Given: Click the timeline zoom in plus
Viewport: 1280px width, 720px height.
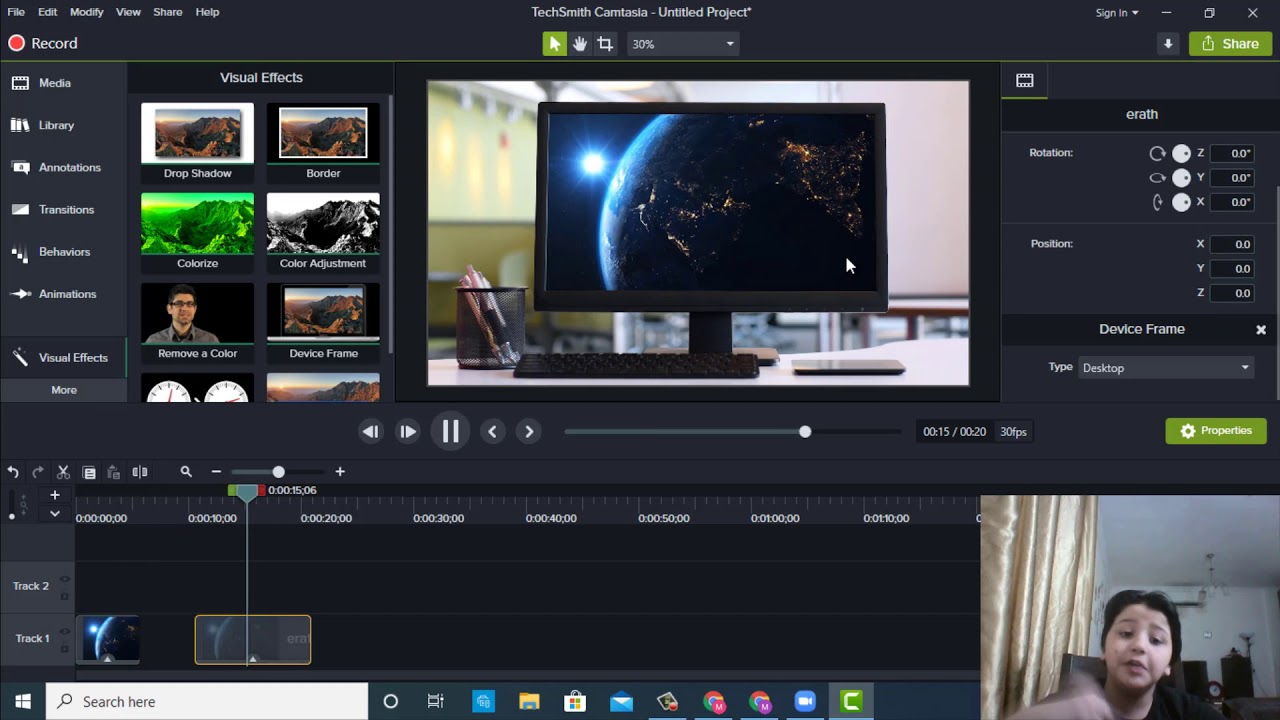Looking at the screenshot, I should click(x=340, y=472).
